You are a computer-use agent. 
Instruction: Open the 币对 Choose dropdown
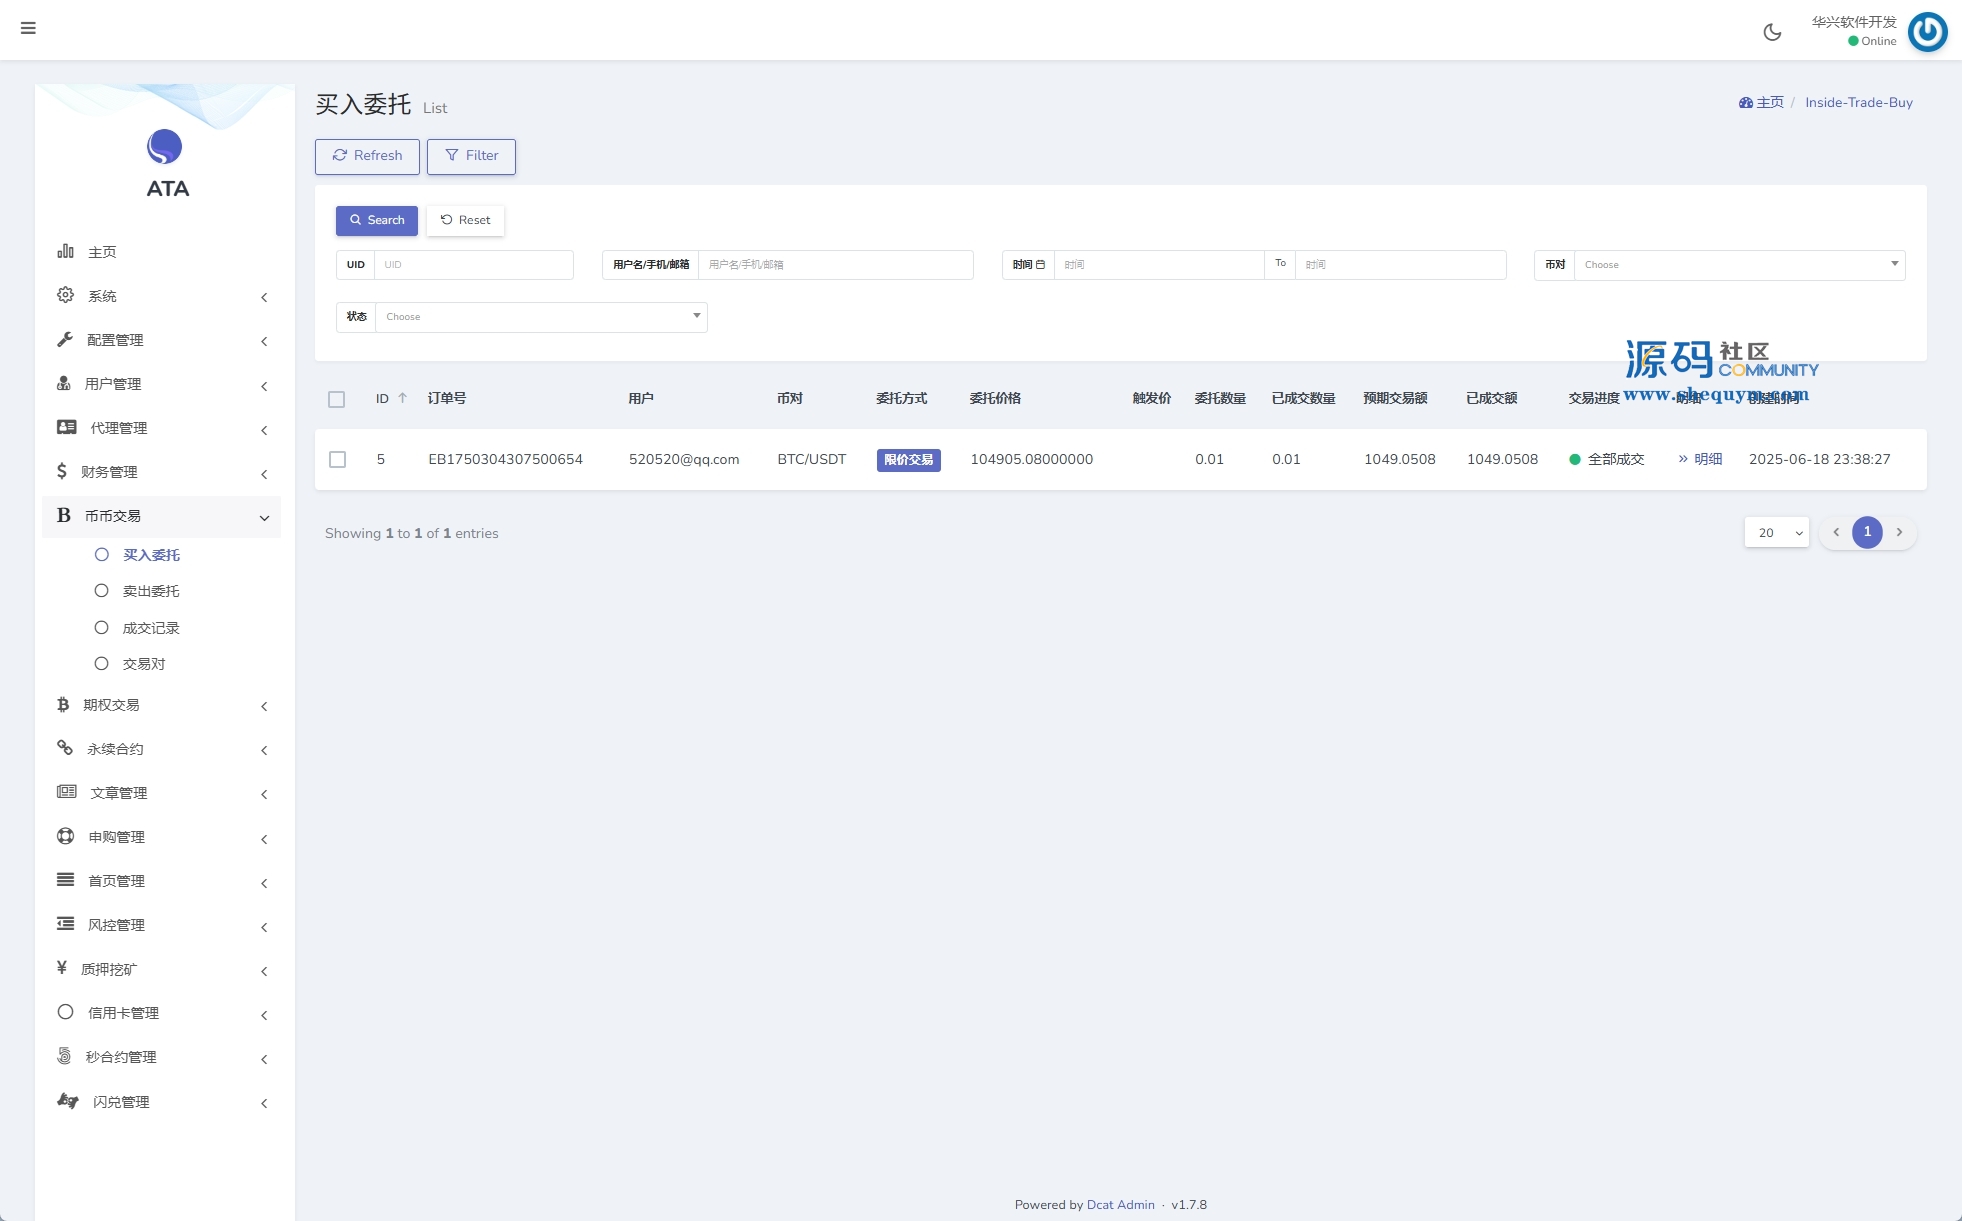(x=1739, y=265)
